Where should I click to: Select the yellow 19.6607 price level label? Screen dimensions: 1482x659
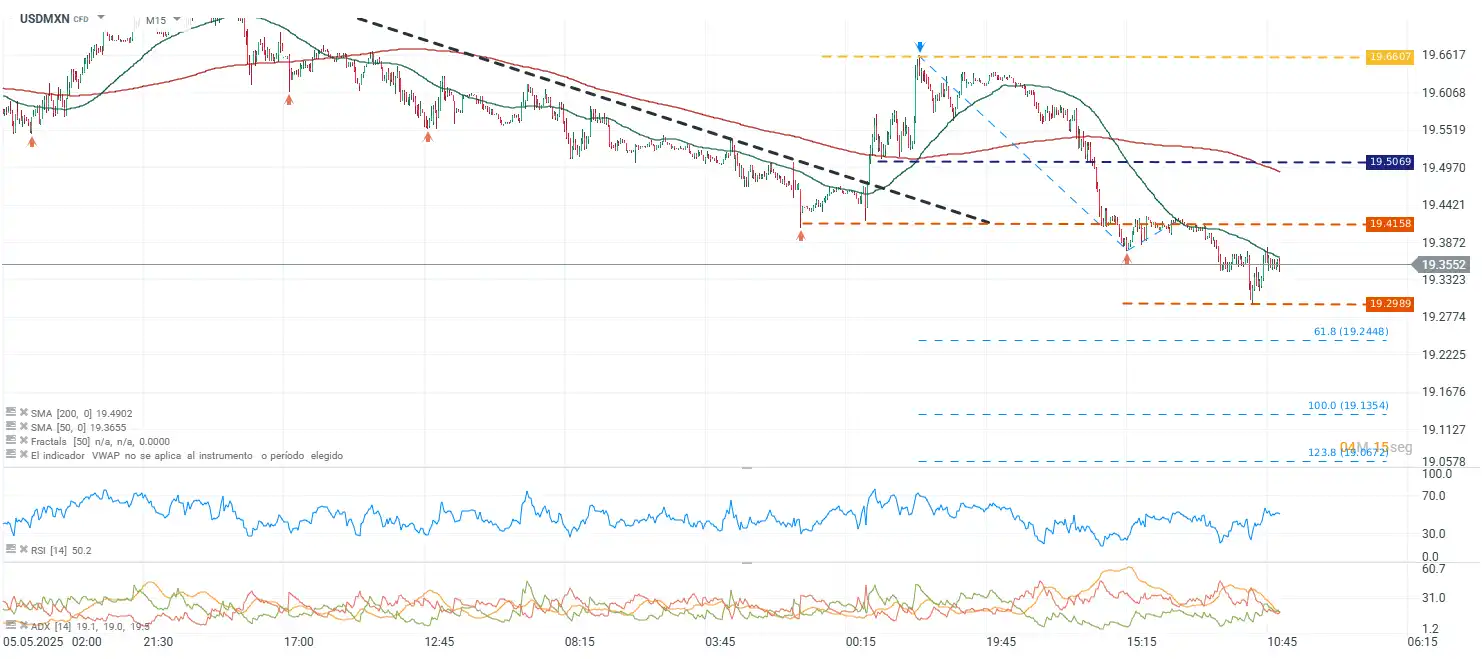click(x=1391, y=57)
